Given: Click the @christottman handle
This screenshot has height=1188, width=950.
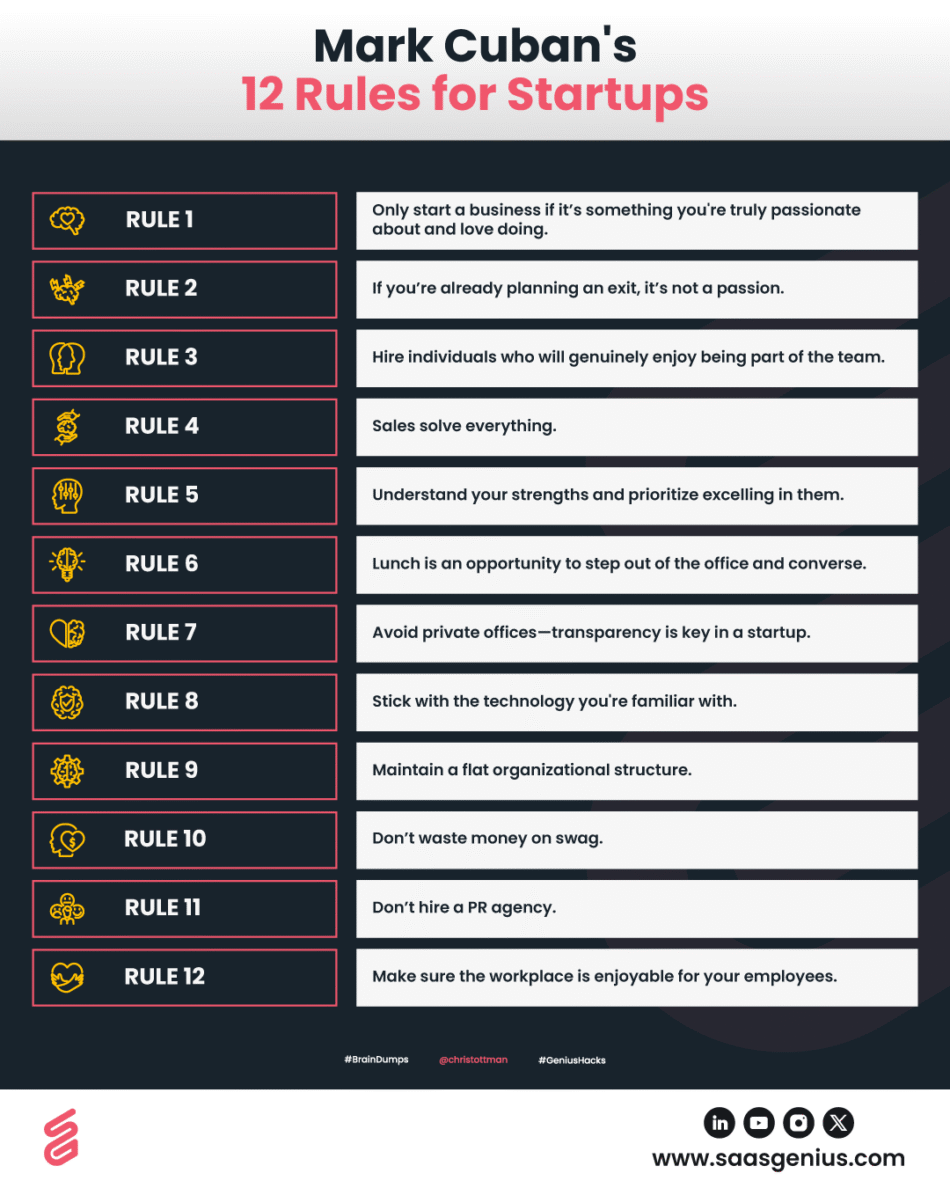Looking at the screenshot, I should (473, 1060).
